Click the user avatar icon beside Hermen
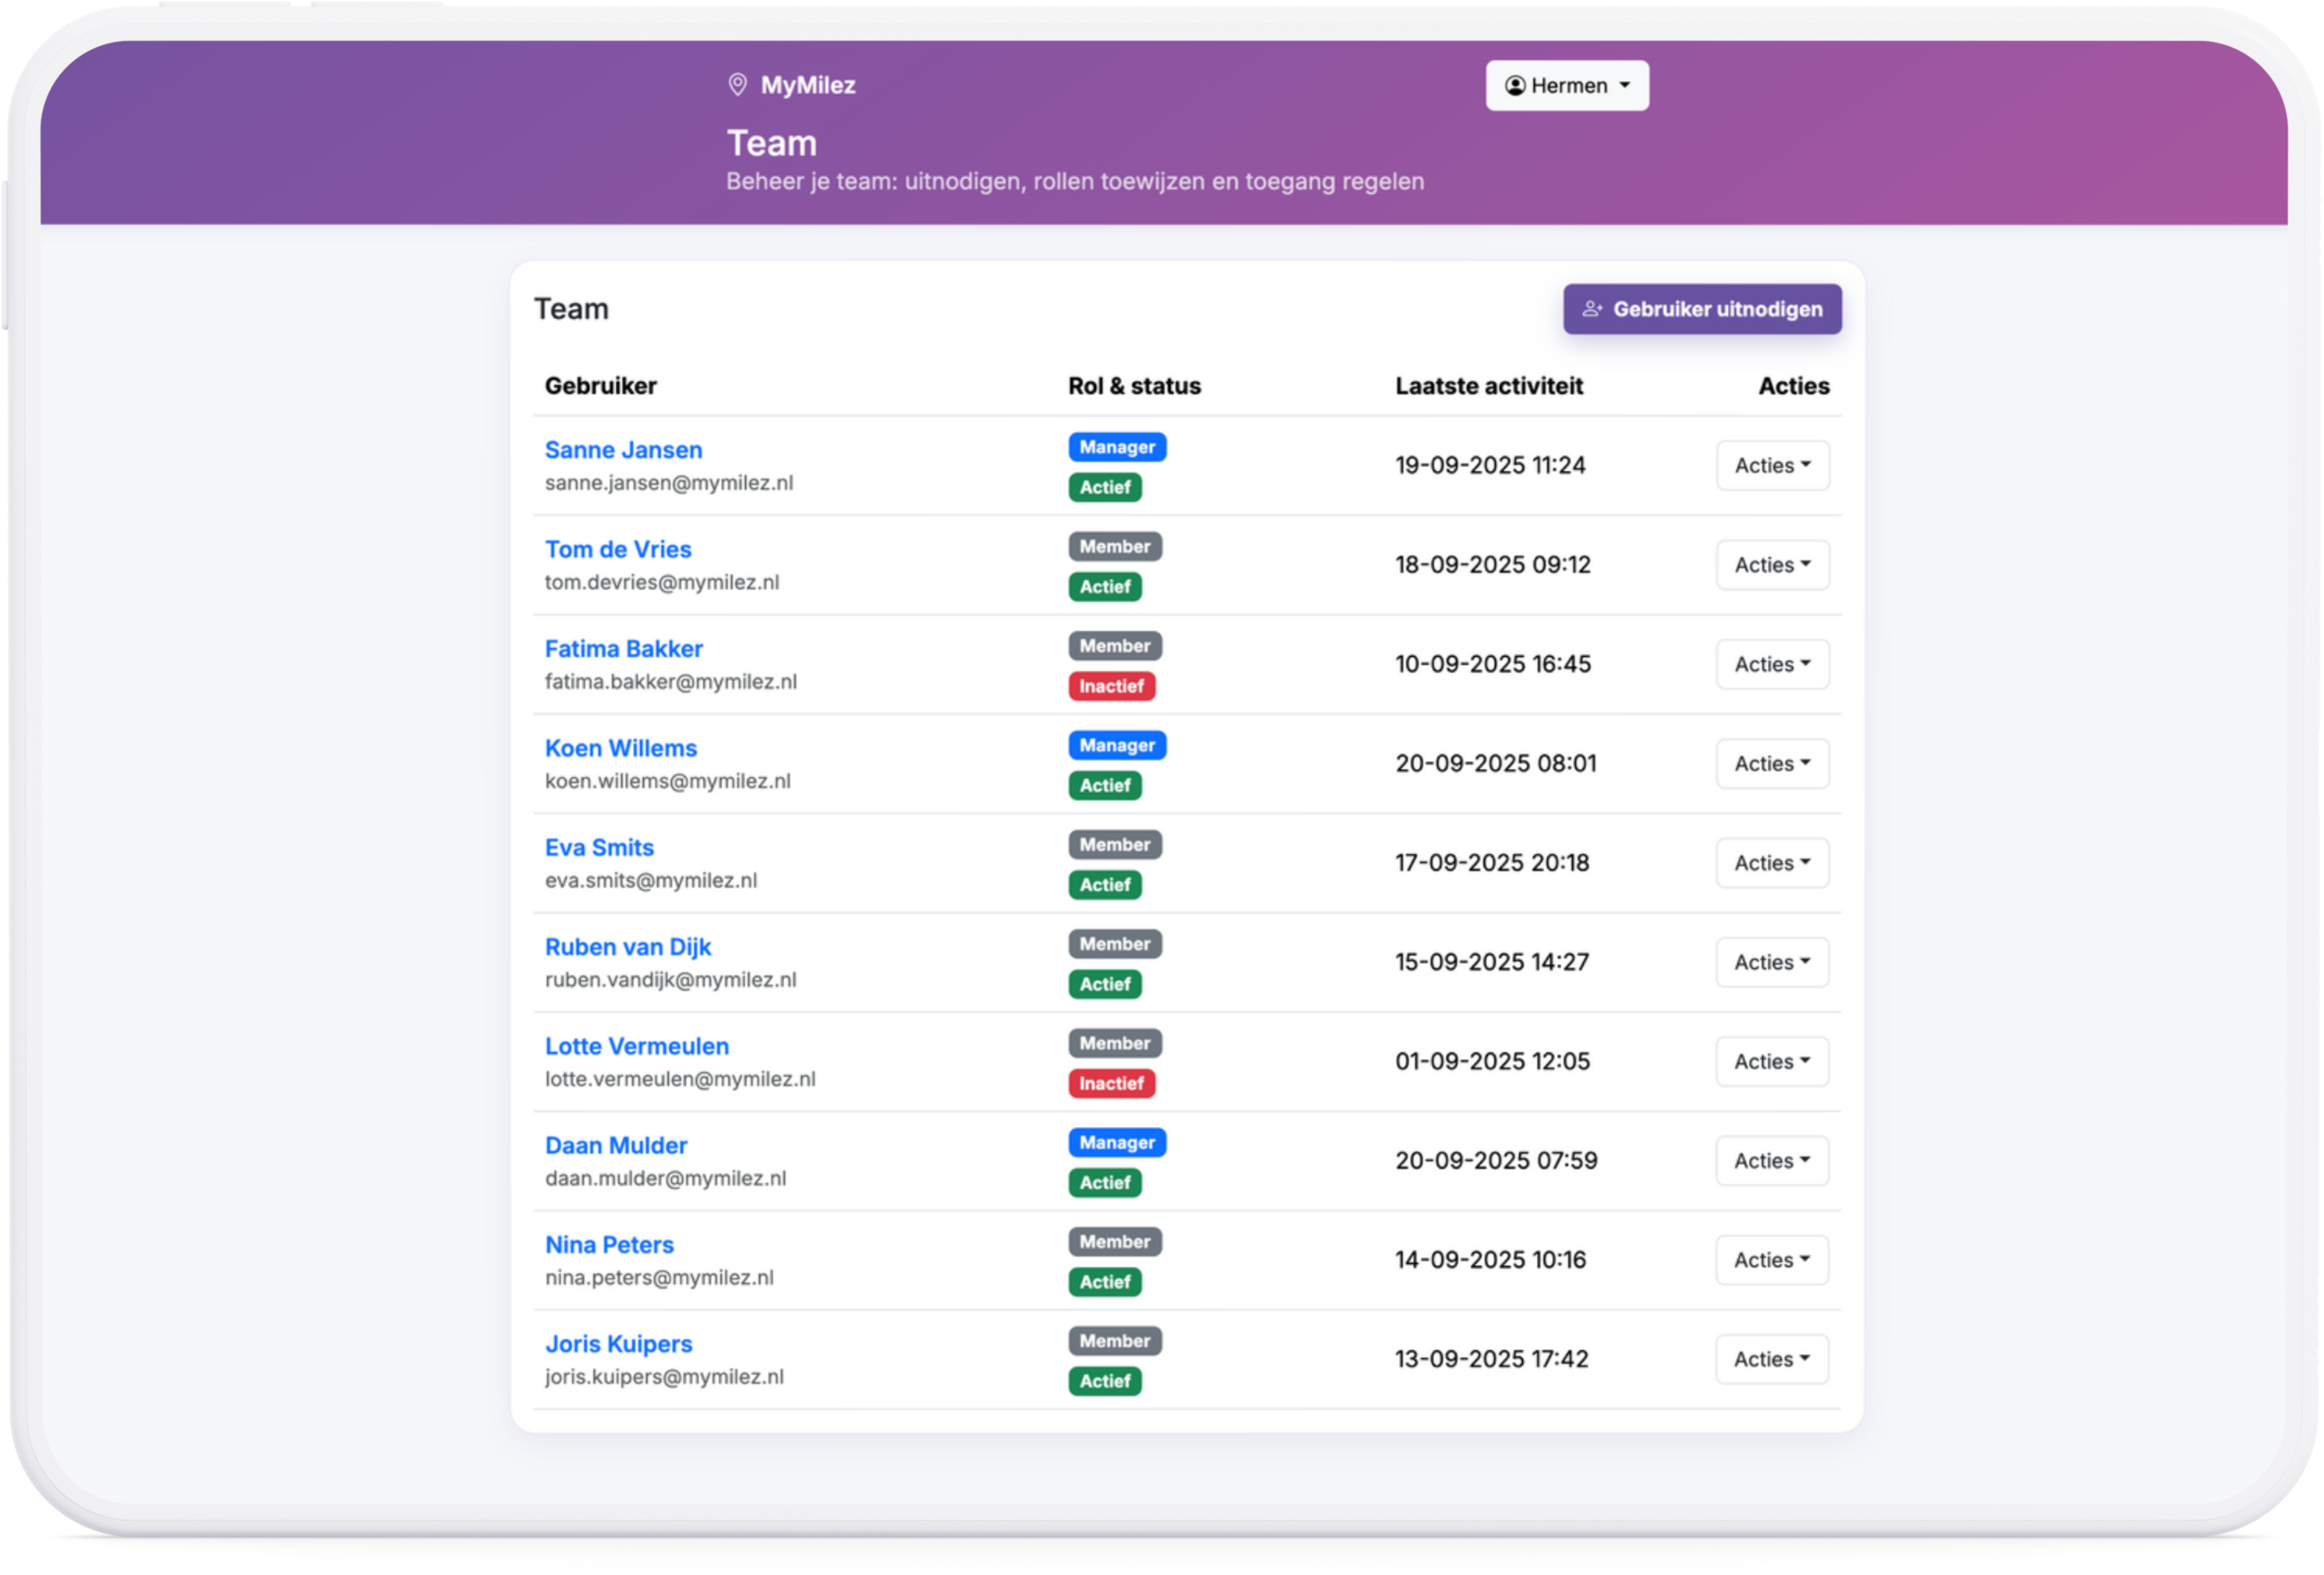This screenshot has height=1575, width=2324. click(1515, 86)
